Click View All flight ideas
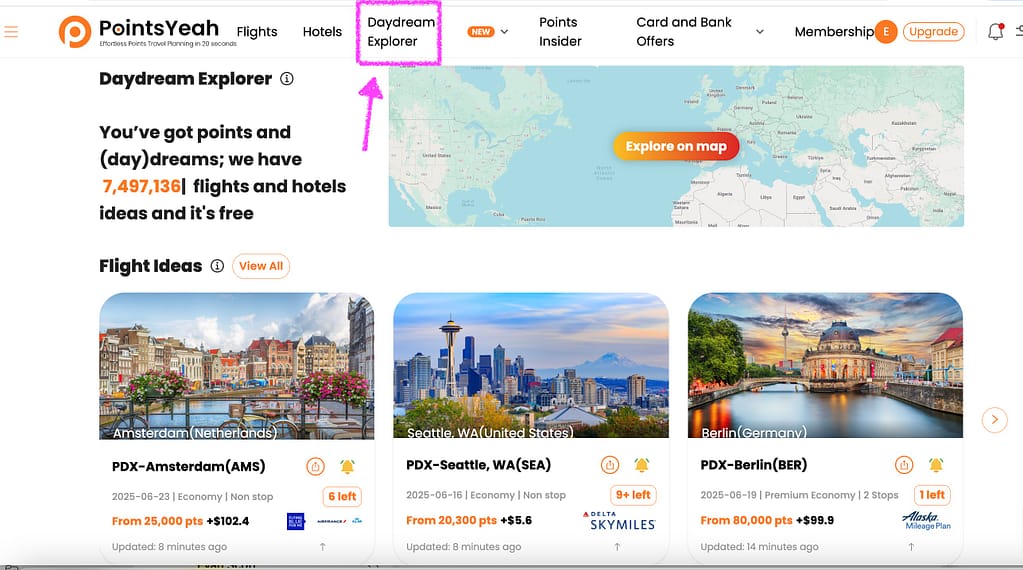The width and height of the screenshot is (1023, 570). point(261,266)
